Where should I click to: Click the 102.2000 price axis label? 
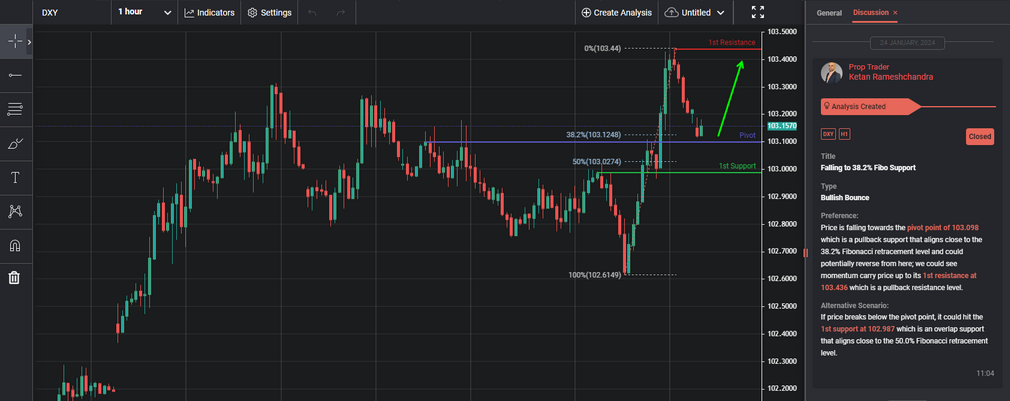(783, 389)
